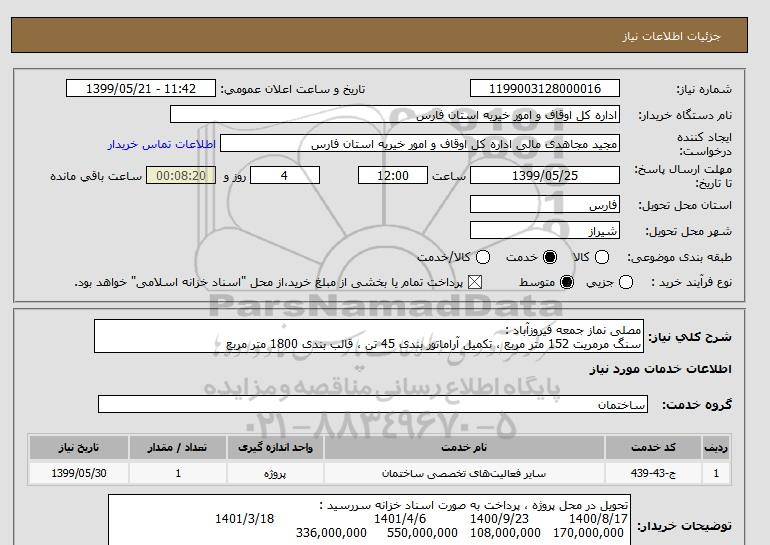Click the response deadline date 1399/05/25

(545, 175)
